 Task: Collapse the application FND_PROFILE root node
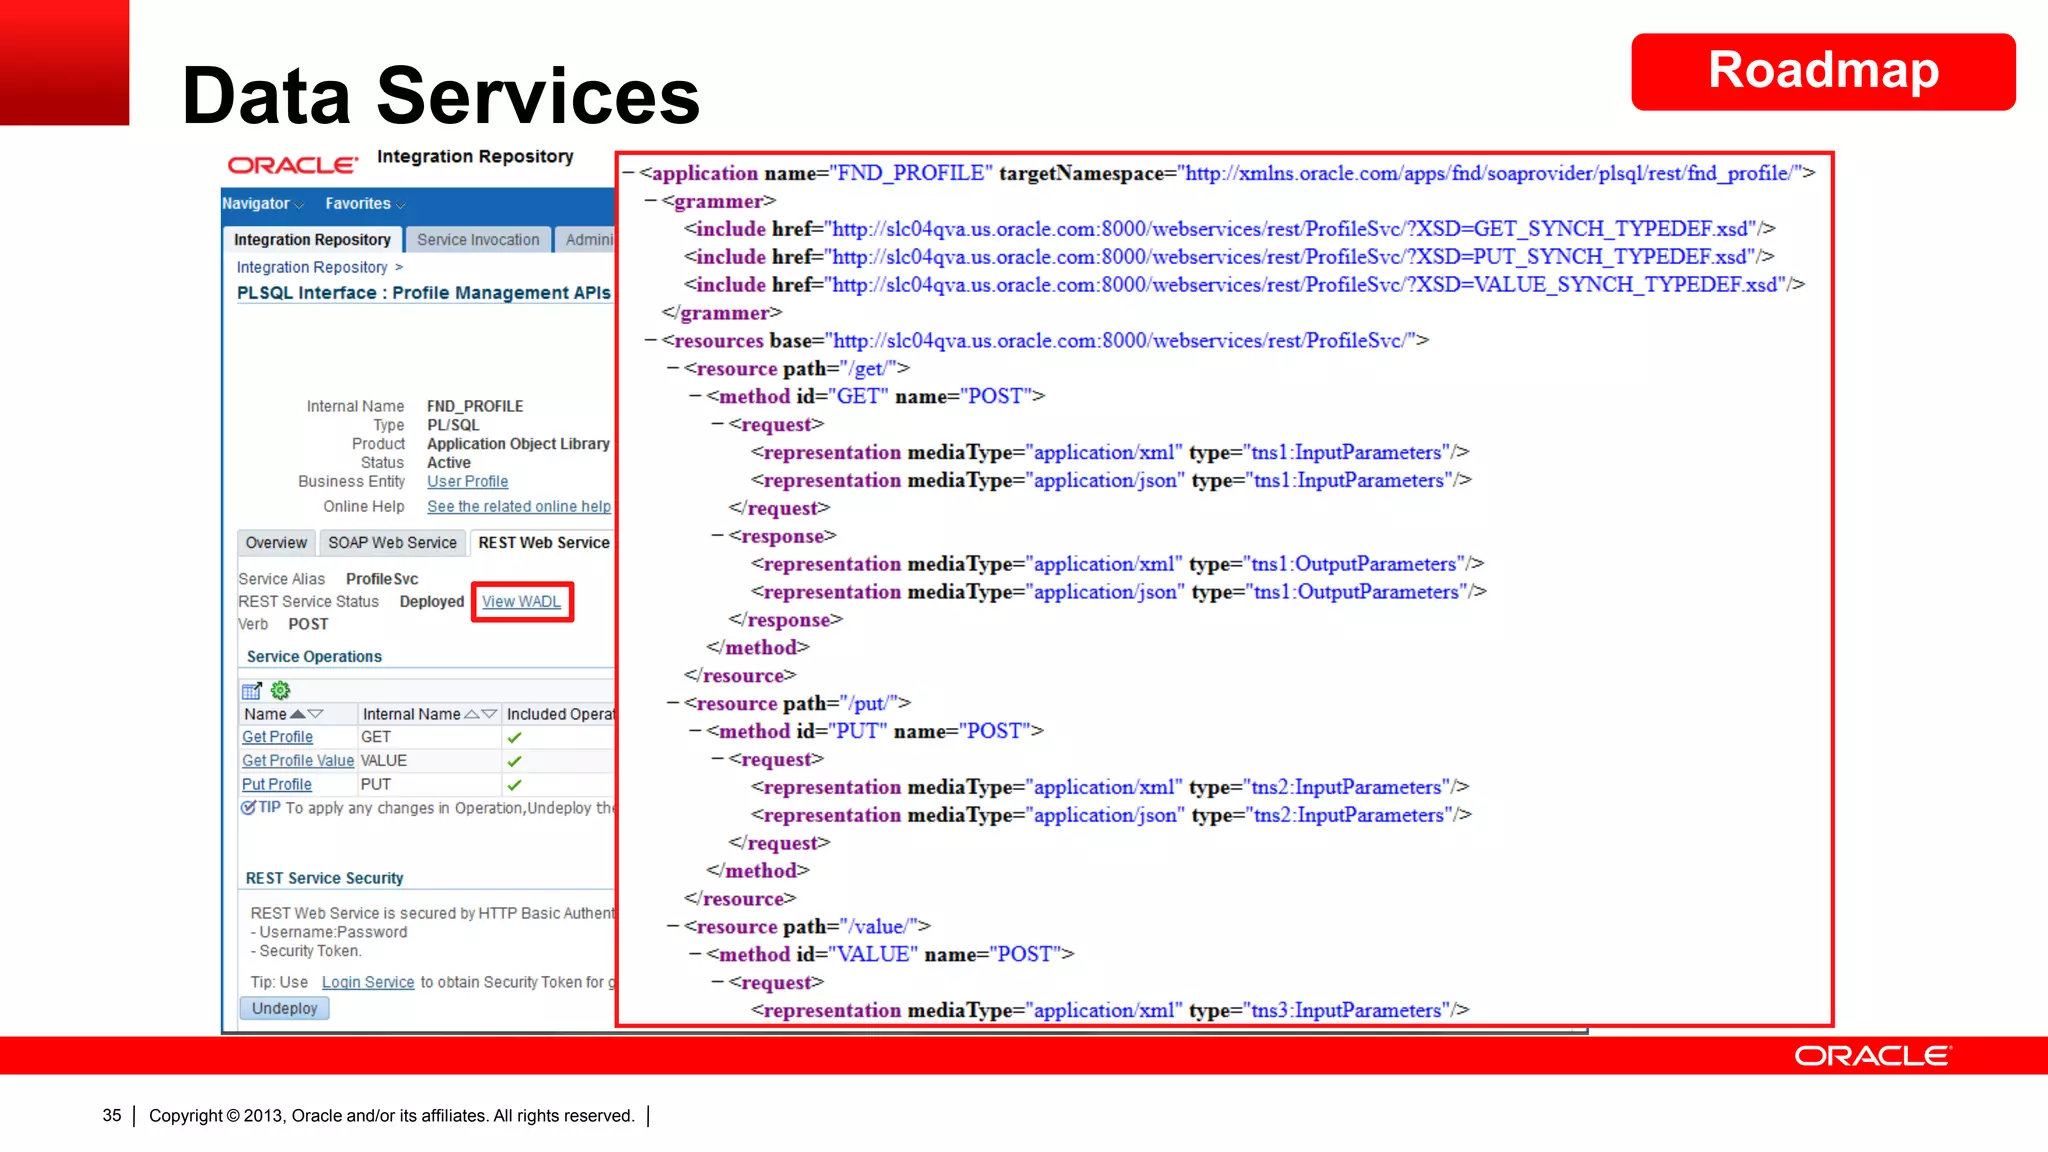[629, 174]
